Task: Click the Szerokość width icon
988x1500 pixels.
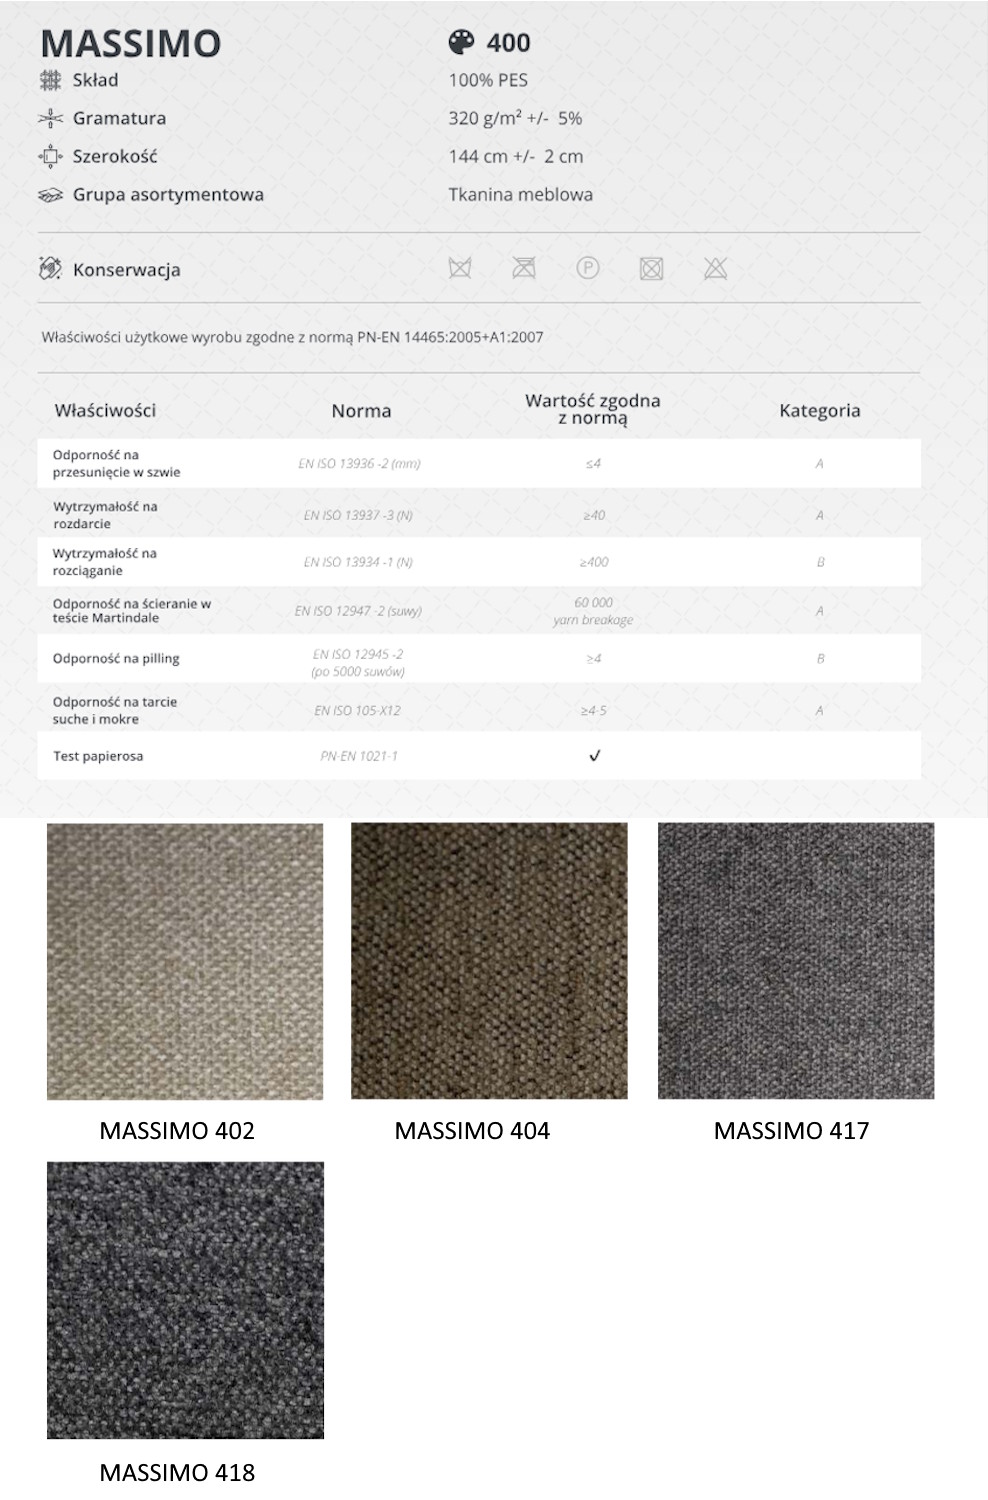Action: click(50, 156)
